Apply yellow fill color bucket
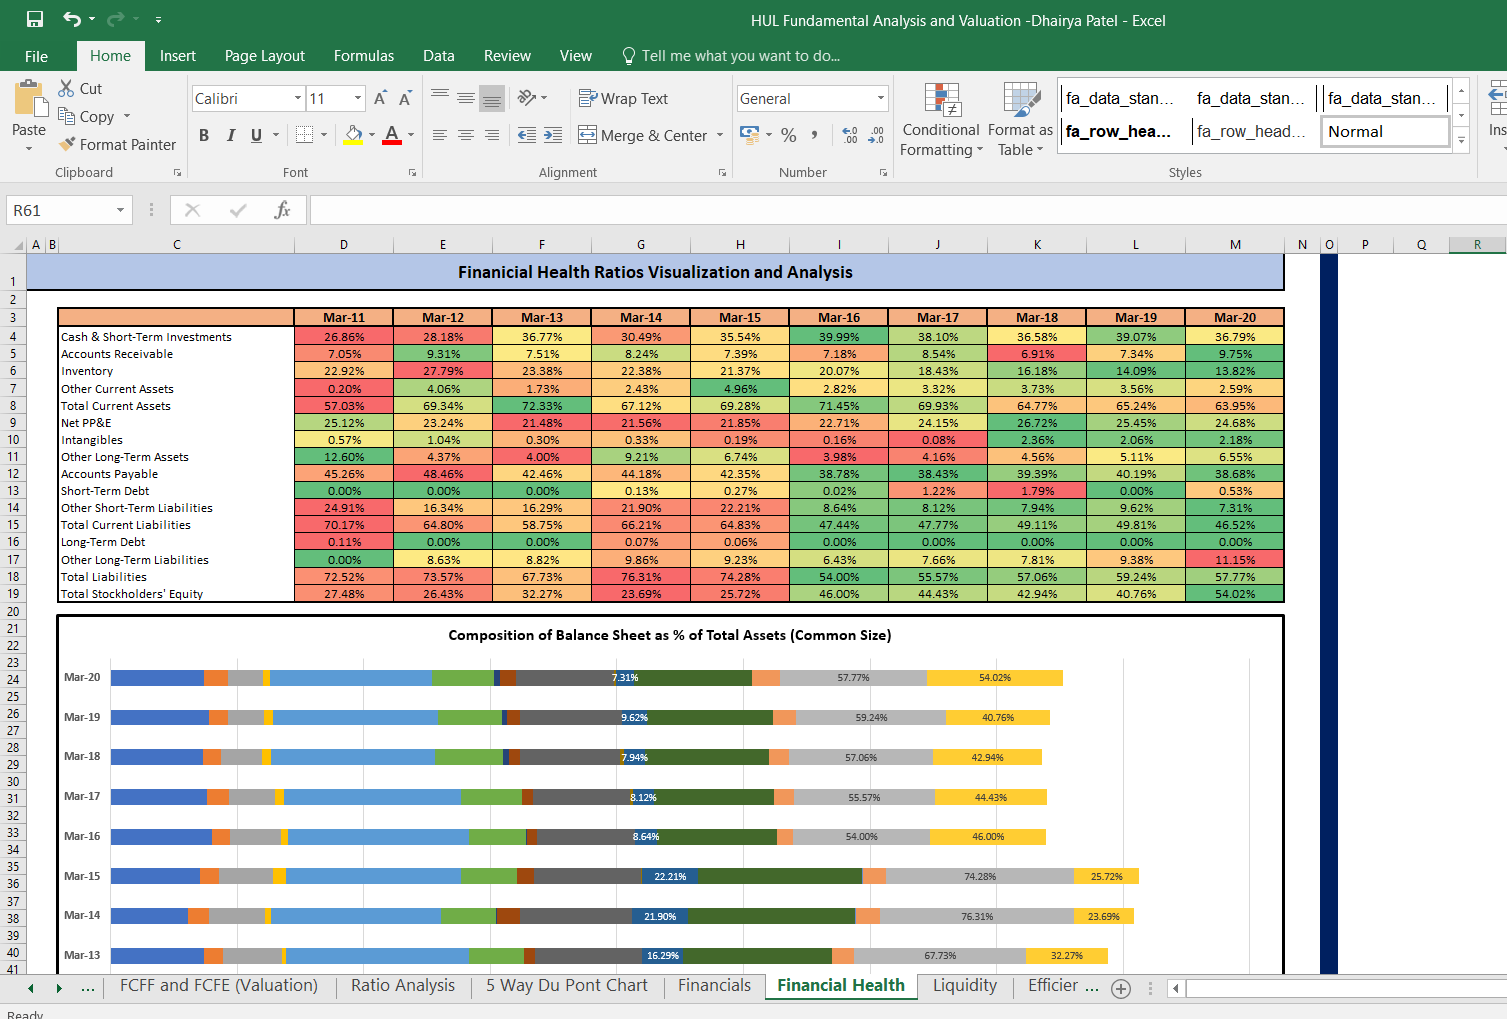Screen dimensions: 1507x1019 click(x=353, y=135)
